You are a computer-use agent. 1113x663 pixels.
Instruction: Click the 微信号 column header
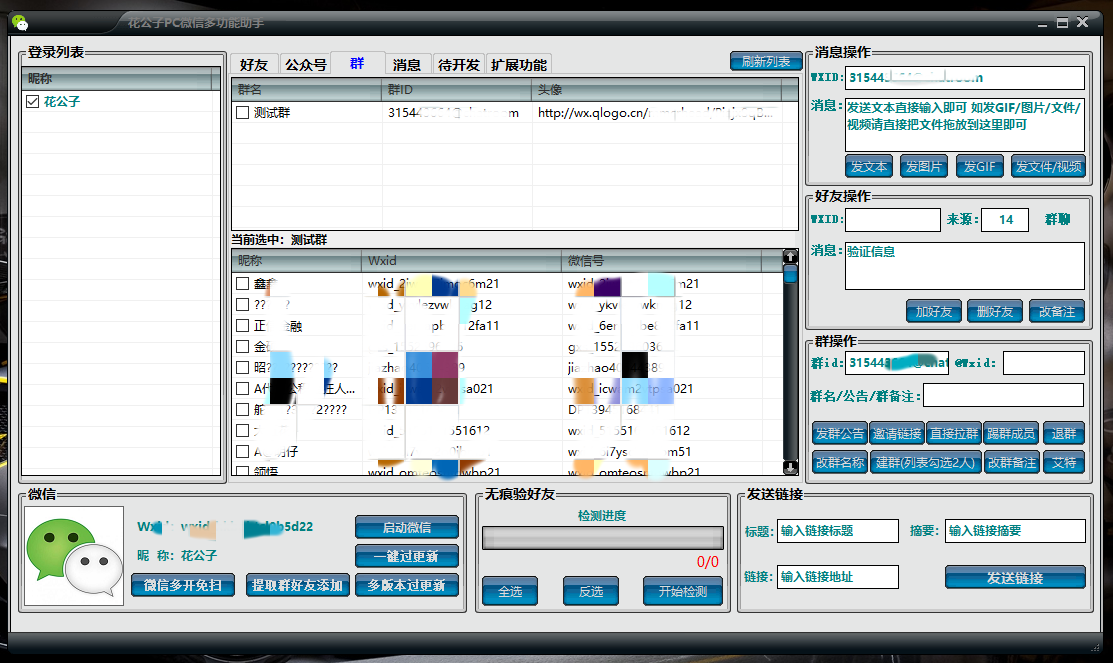click(662, 261)
